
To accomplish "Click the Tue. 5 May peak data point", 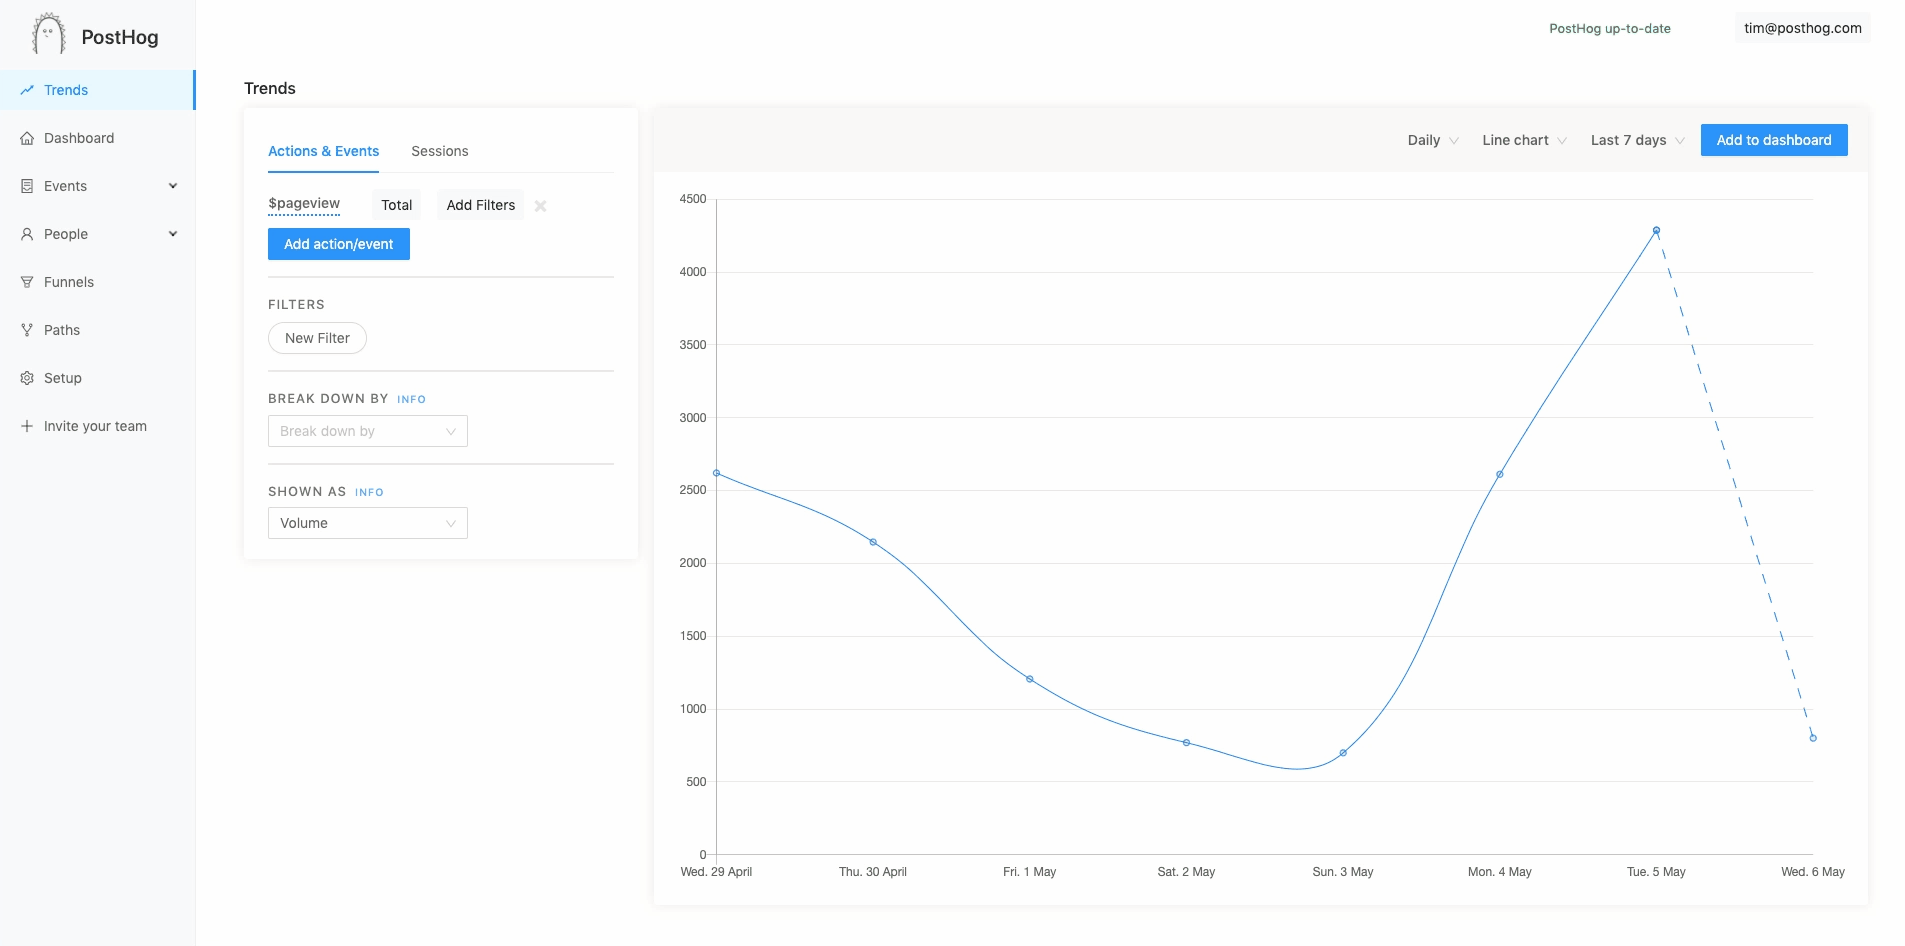I will click(1656, 231).
